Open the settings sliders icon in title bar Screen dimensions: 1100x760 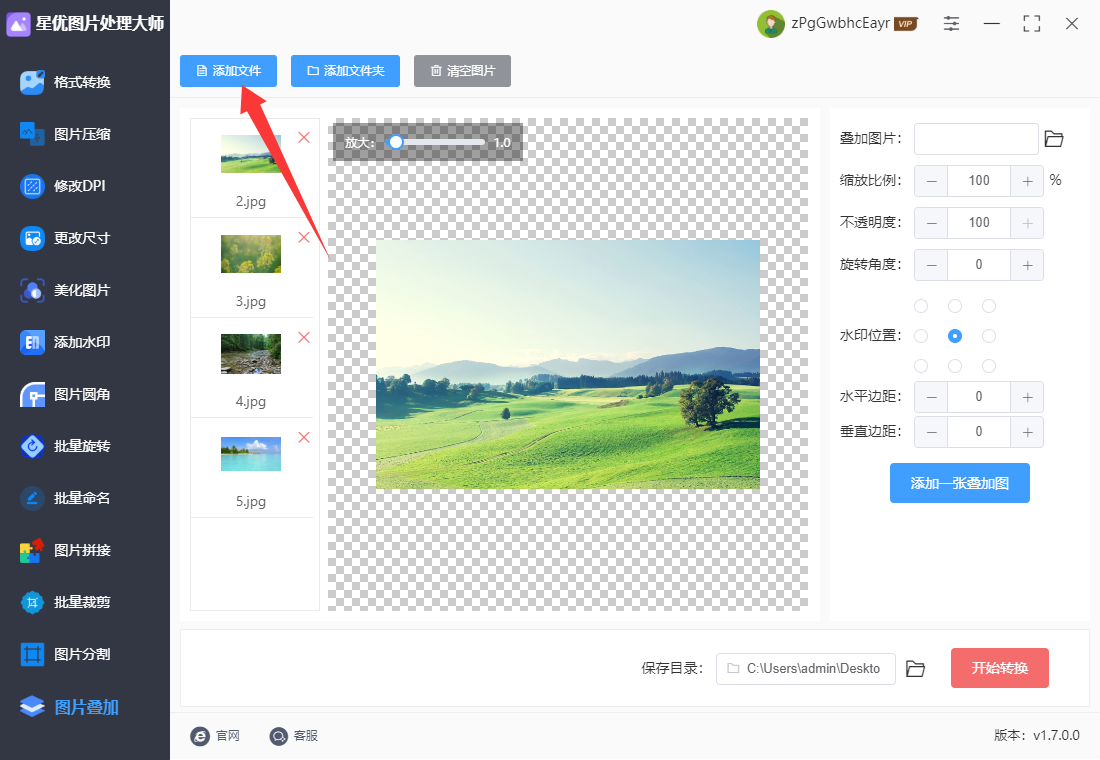[951, 24]
